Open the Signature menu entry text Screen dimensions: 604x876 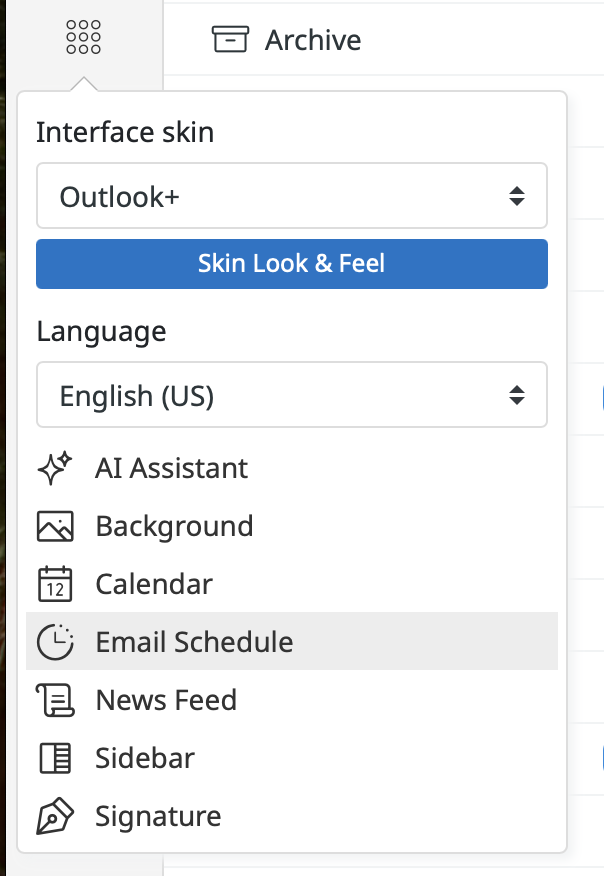[158, 816]
